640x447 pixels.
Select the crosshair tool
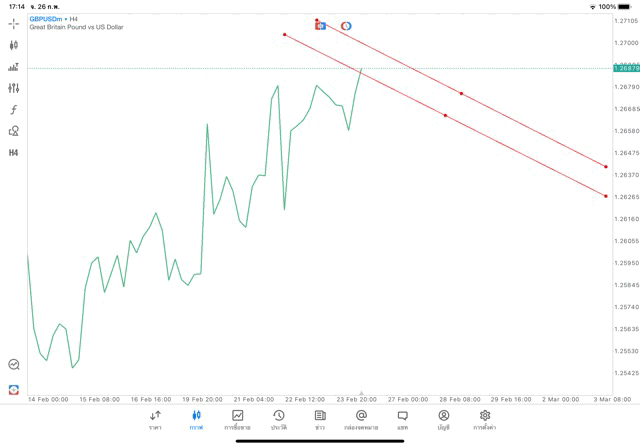coord(14,23)
